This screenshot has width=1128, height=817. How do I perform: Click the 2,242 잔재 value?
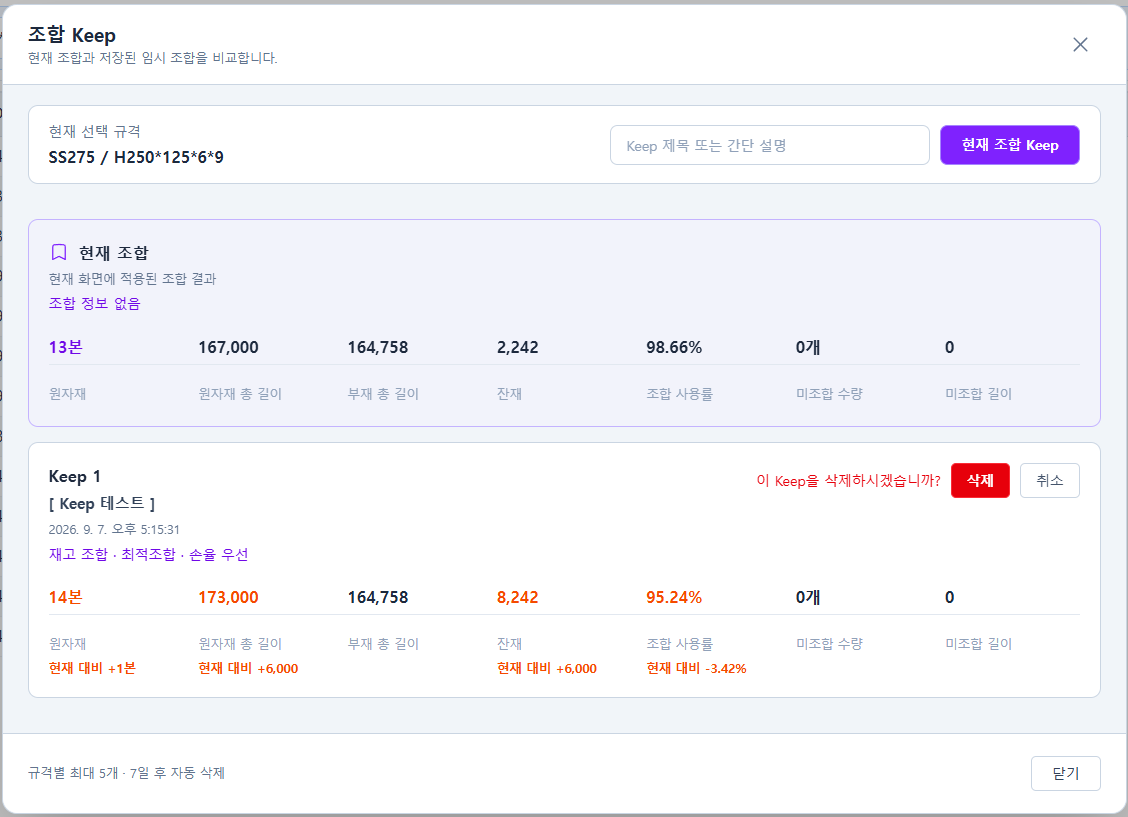pos(517,347)
